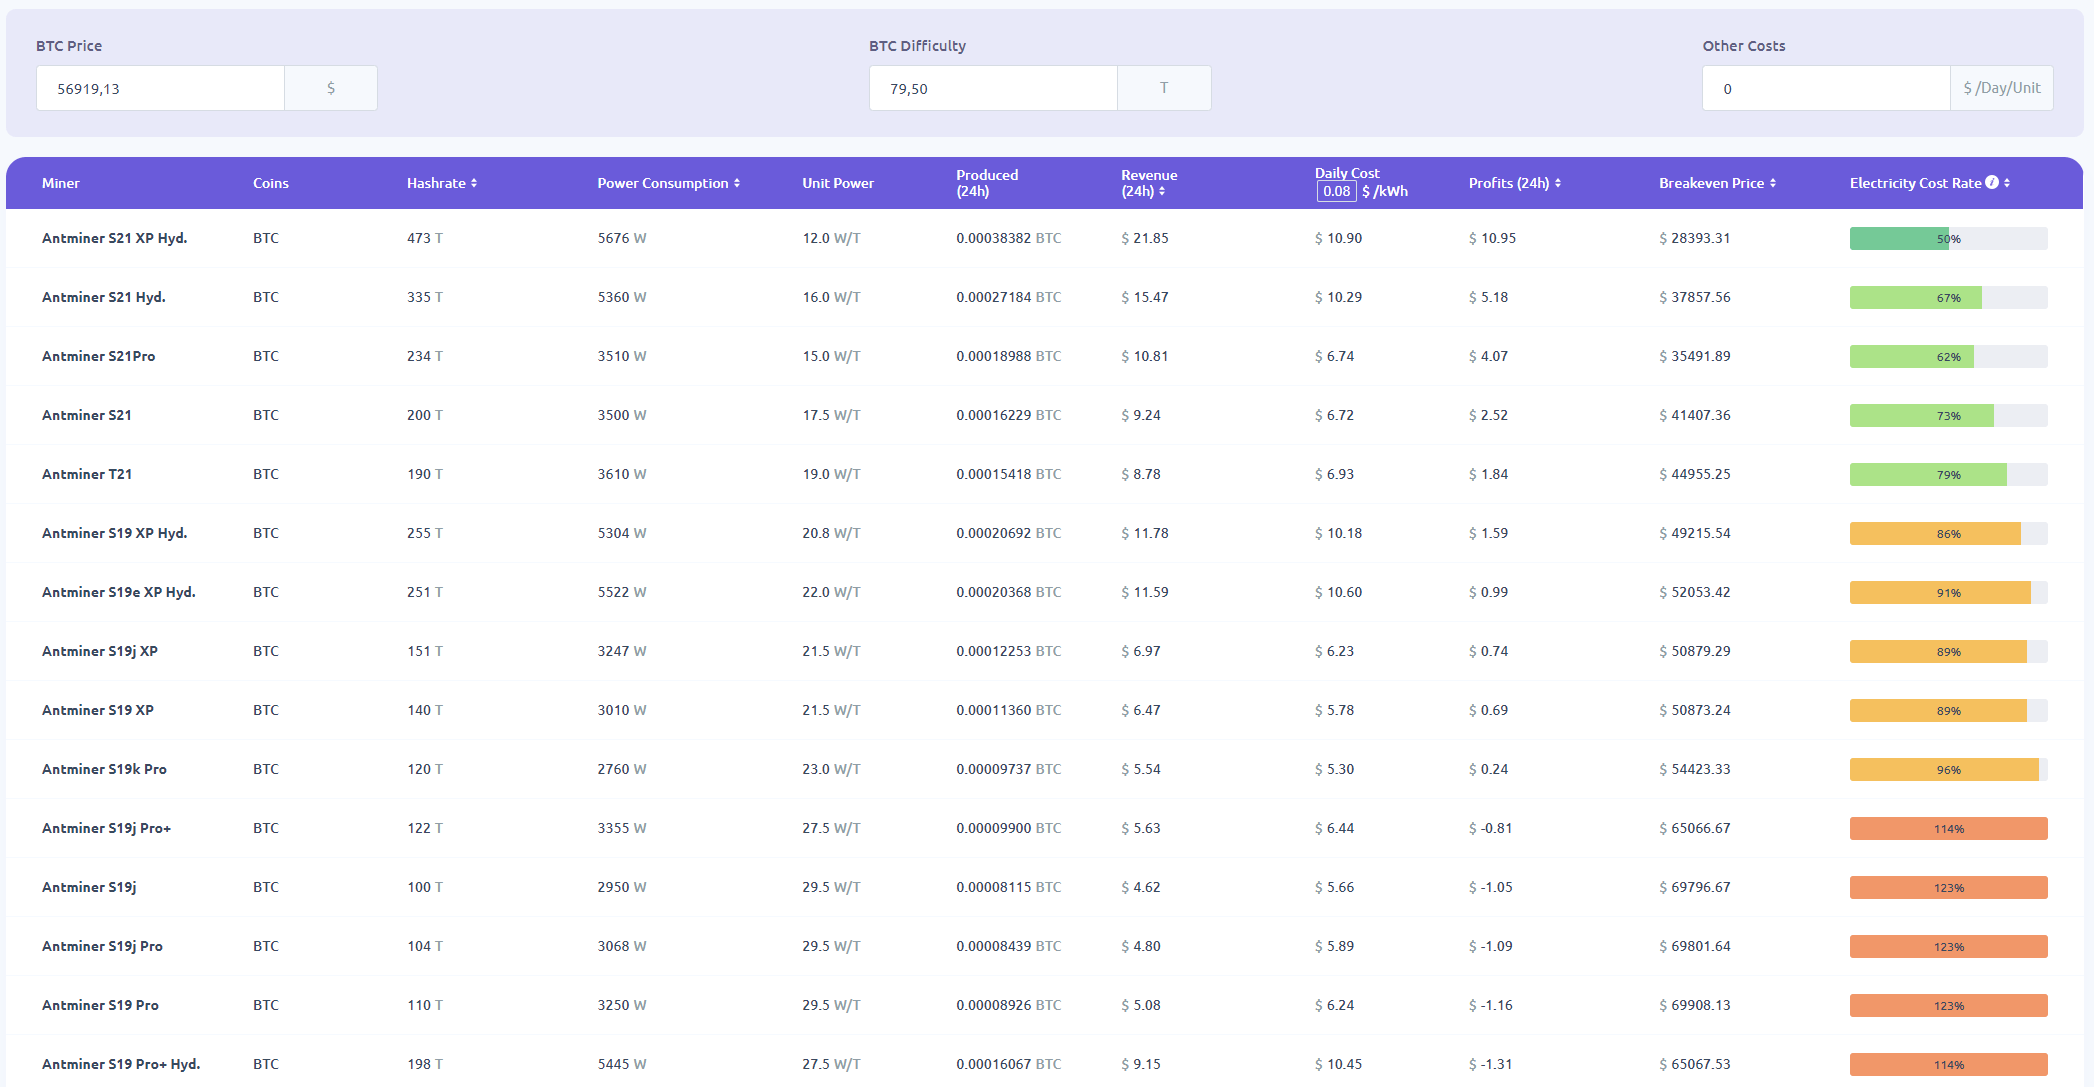Click the 79% electricity cost rate bar
Viewport: 2094px width, 1087px height.
point(1948,474)
